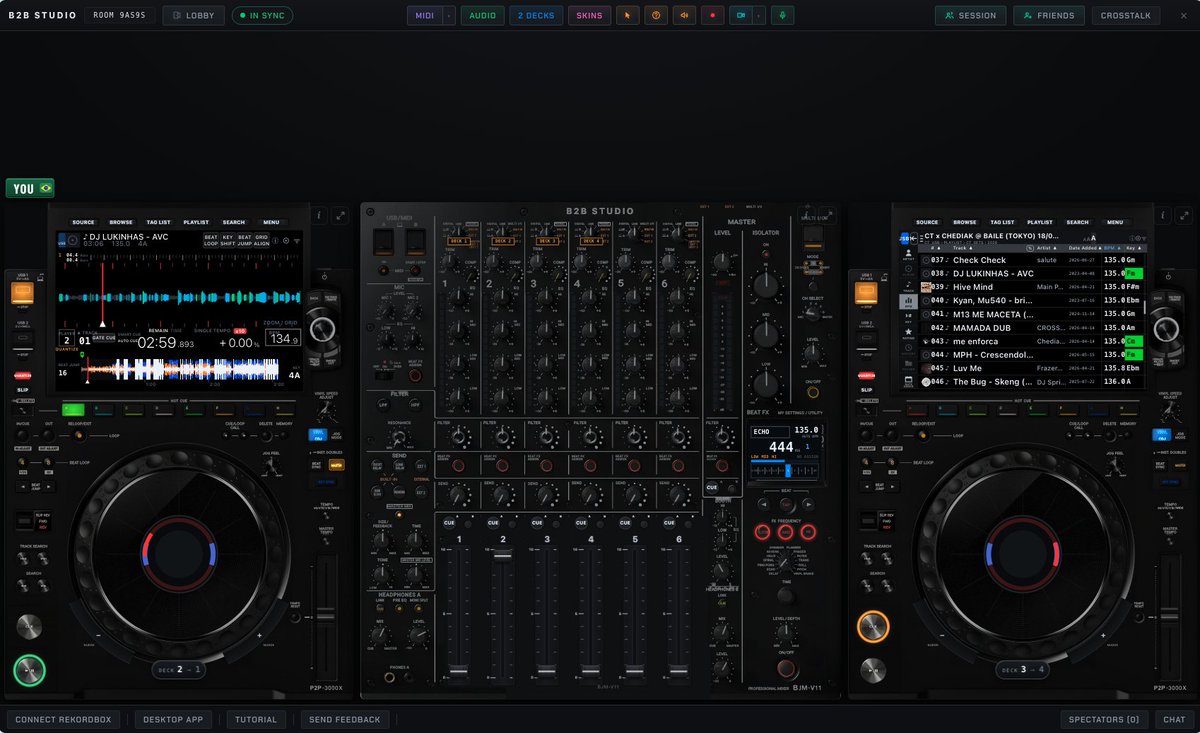The width and height of the screenshot is (1200, 733).
Task: Click the YOU Brazil flag badge
Action: click(x=30, y=188)
